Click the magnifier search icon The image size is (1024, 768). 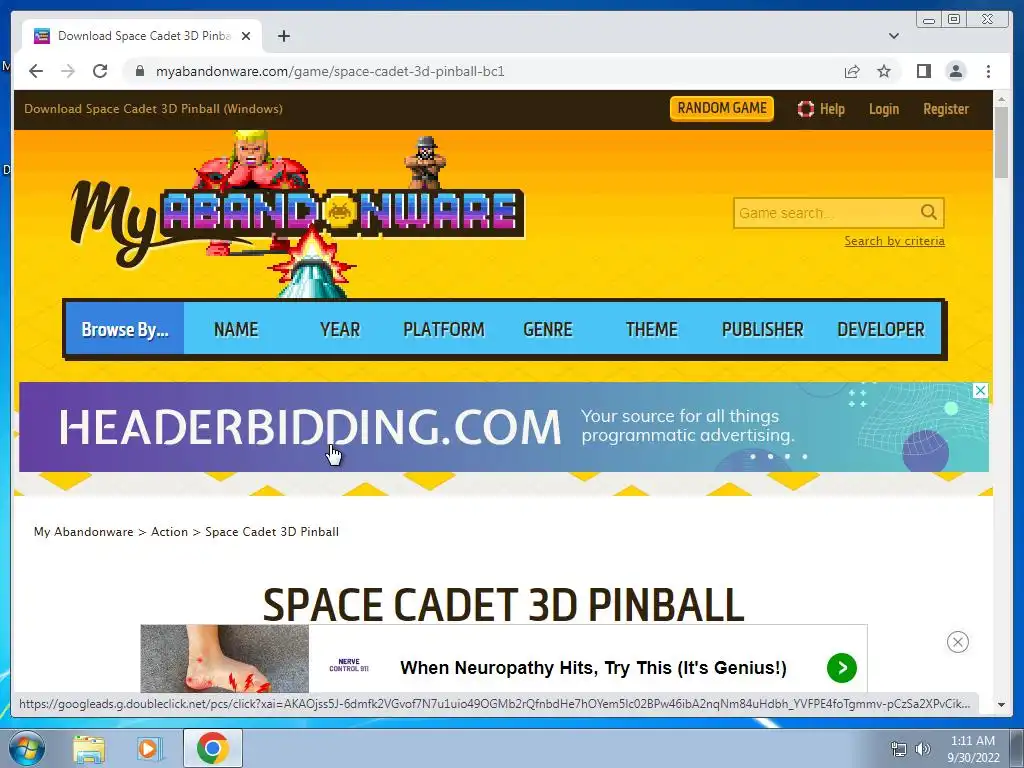[929, 212]
